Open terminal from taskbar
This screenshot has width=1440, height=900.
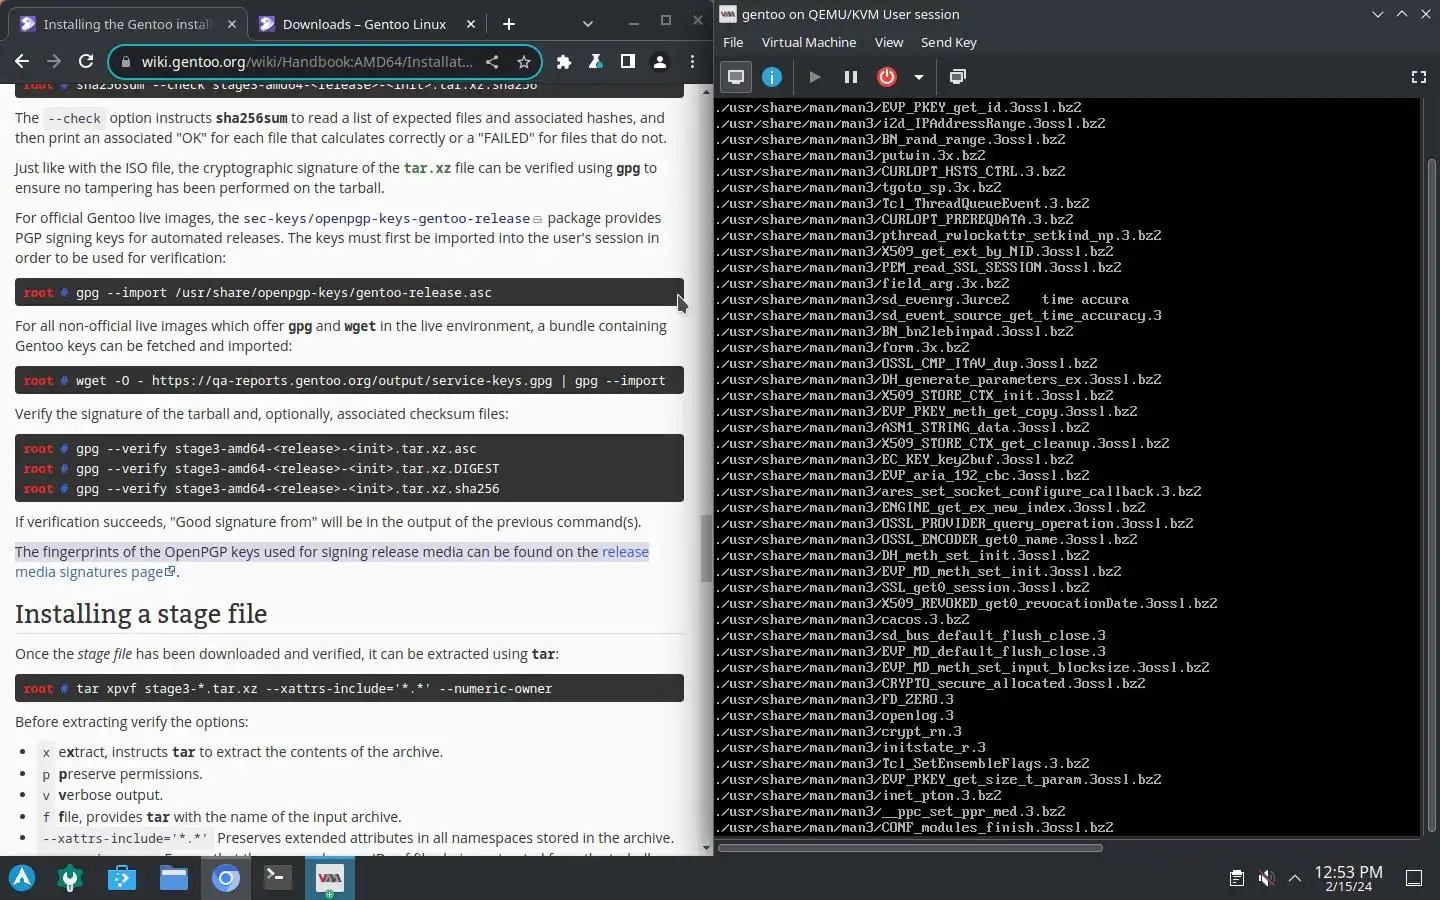point(277,878)
